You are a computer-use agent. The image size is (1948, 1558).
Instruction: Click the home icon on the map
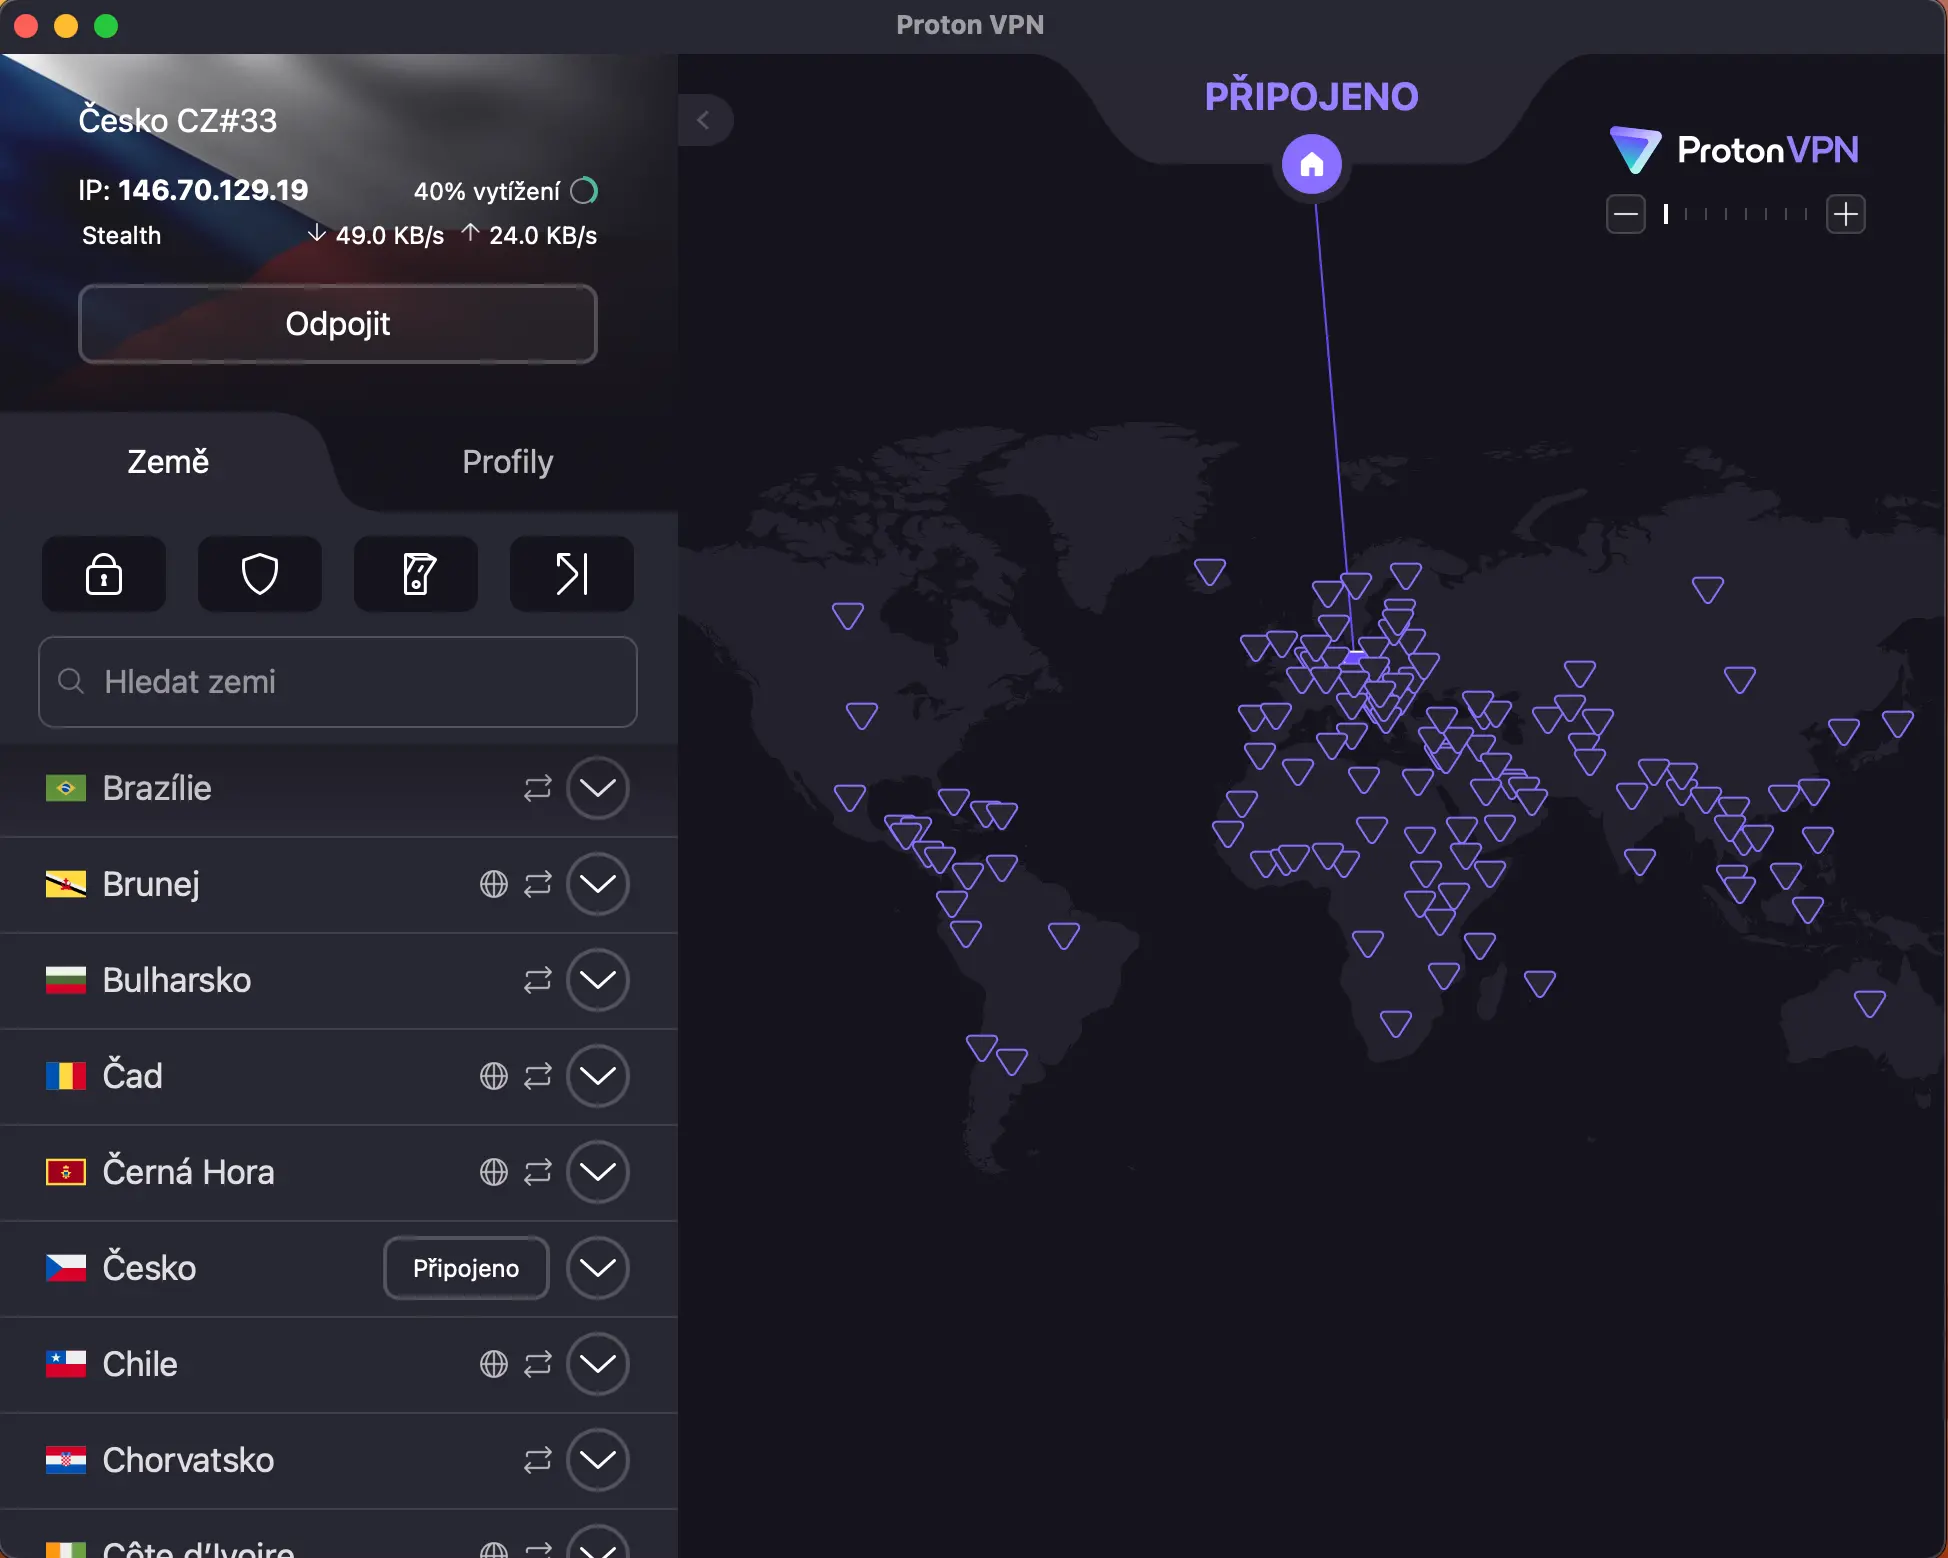[1311, 164]
